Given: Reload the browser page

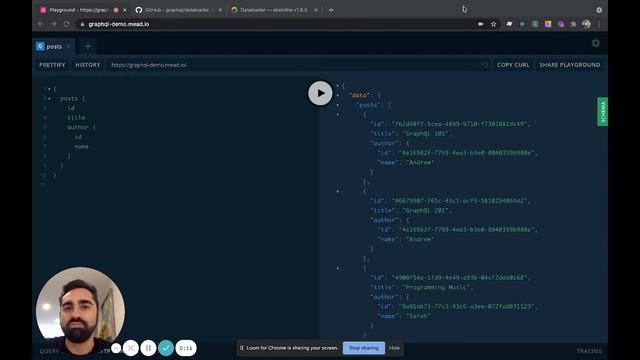Looking at the screenshot, I should 67,24.
